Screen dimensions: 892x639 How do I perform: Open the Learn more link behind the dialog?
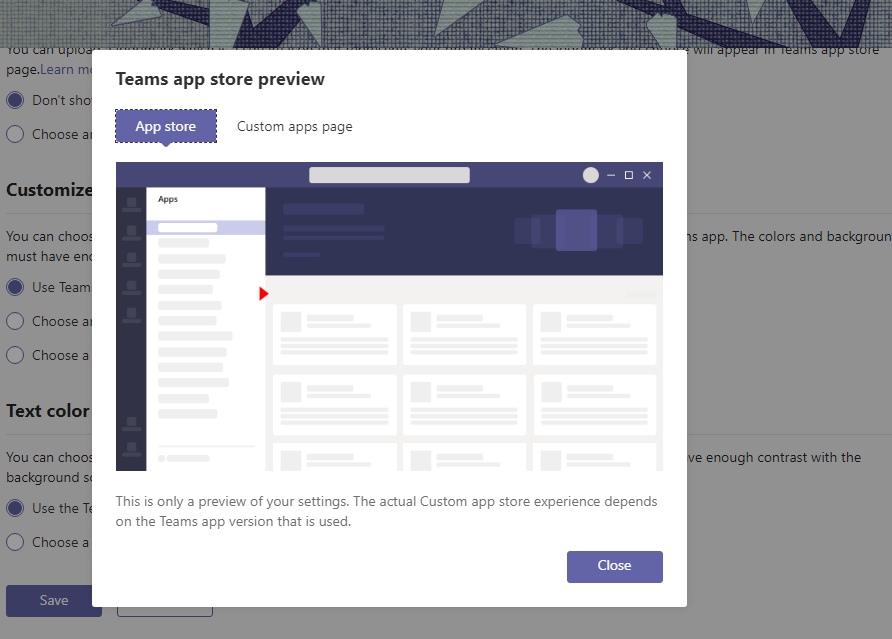[x=65, y=69]
